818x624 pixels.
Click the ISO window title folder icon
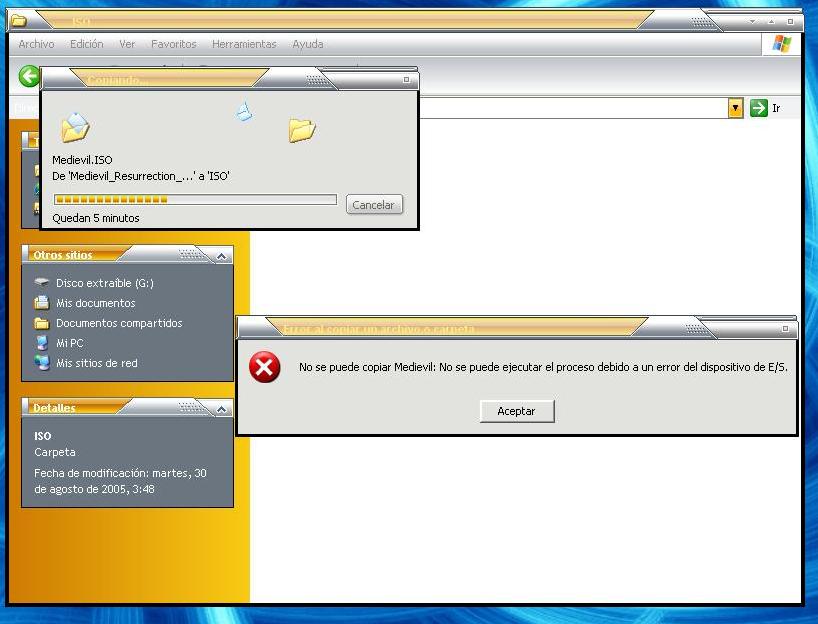point(19,20)
